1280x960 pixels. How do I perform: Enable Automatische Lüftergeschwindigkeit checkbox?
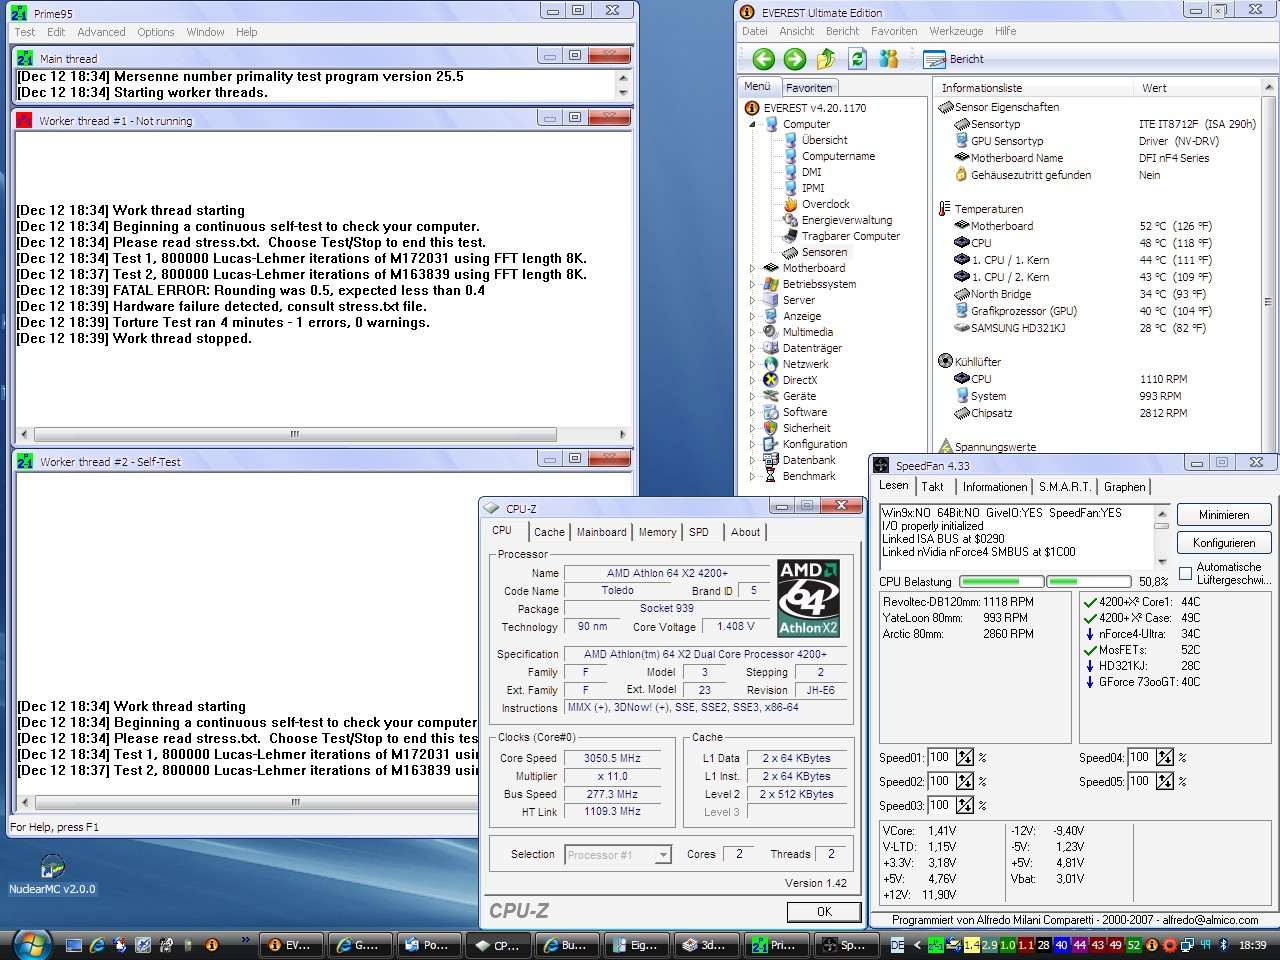[1185, 572]
